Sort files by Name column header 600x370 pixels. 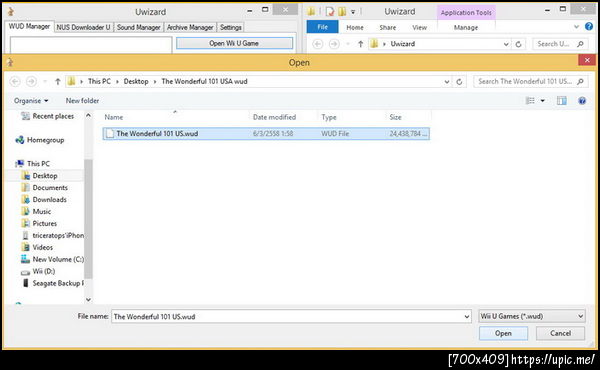(114, 117)
